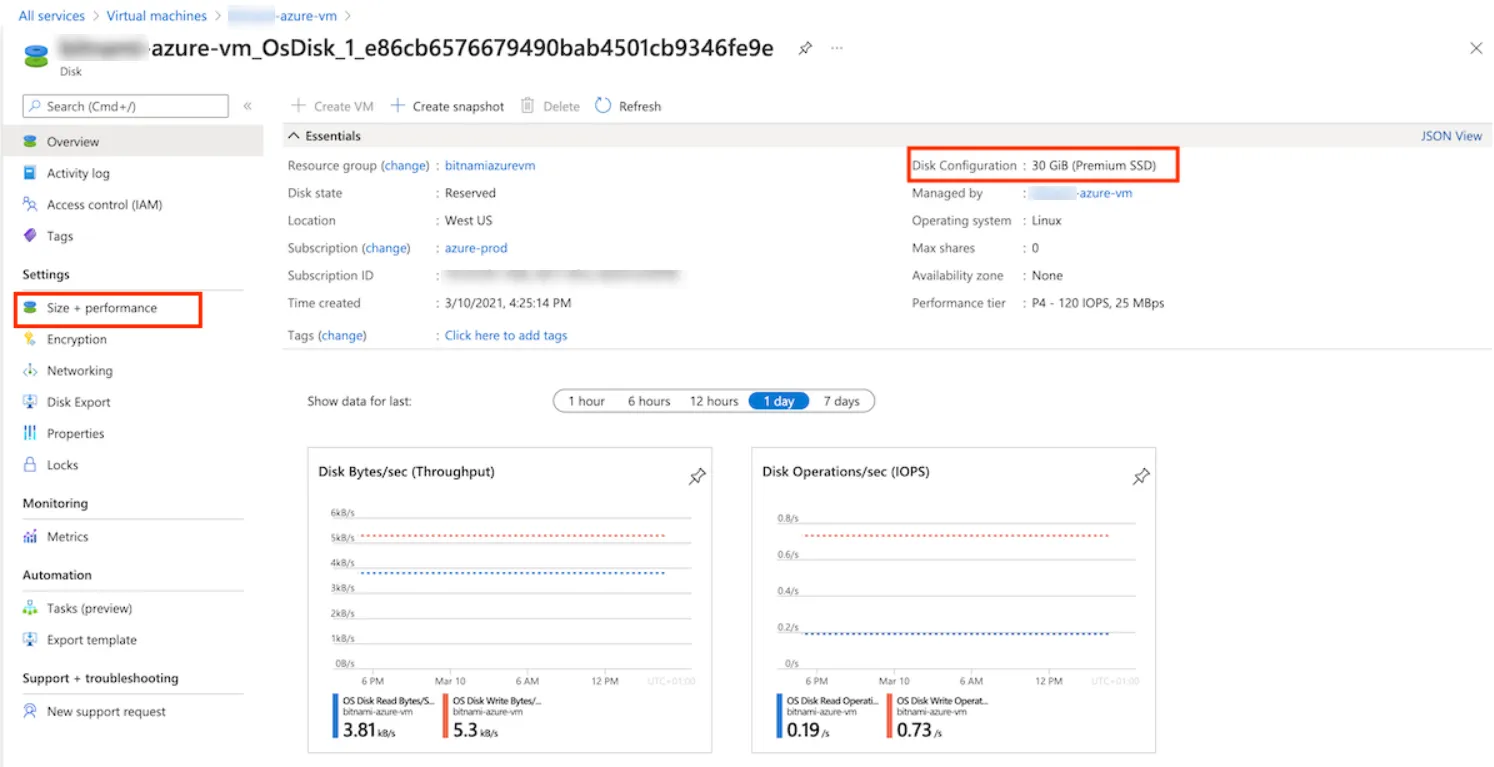The image size is (1494, 767).
Task: Click the Create VM button
Action: (x=332, y=106)
